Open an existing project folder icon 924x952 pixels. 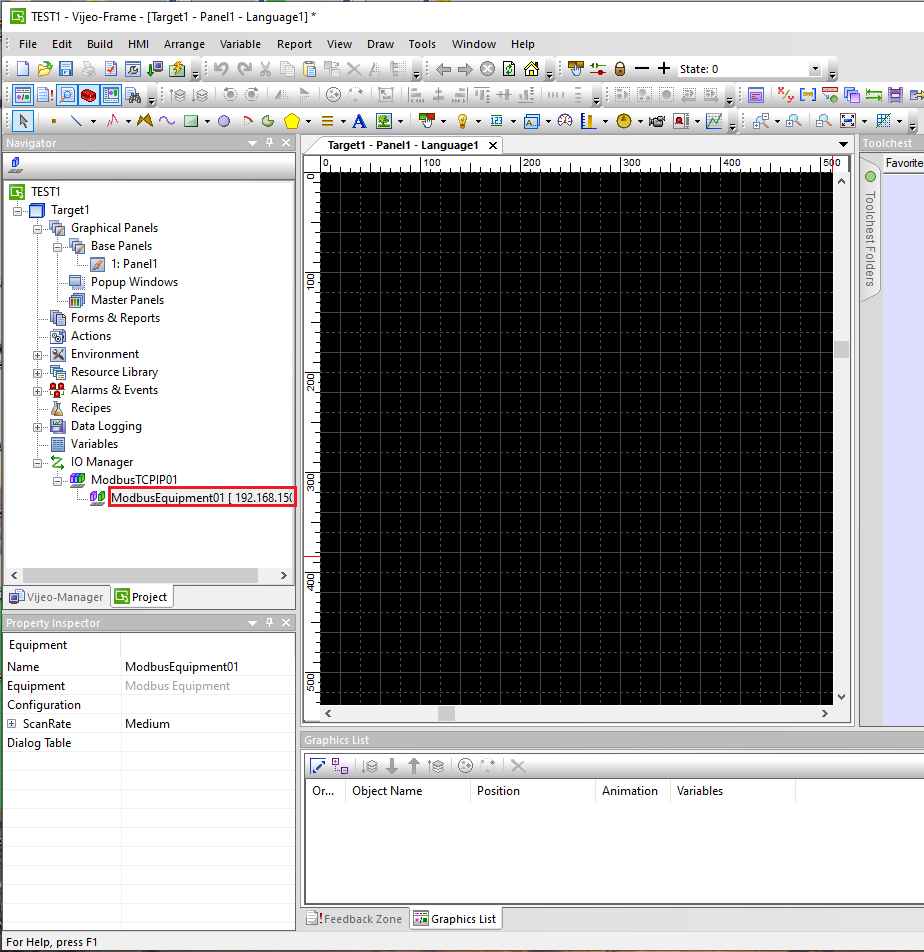[44, 69]
